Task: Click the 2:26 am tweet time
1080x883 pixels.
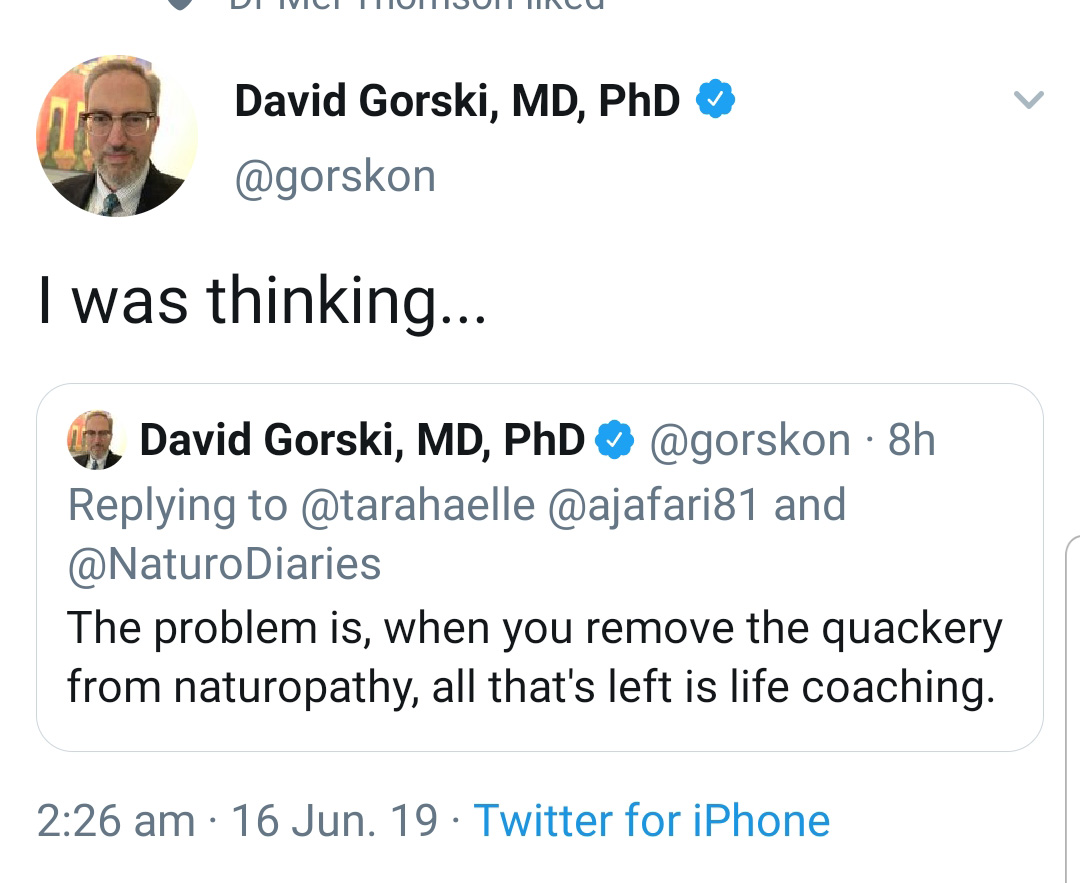Action: tap(116, 821)
